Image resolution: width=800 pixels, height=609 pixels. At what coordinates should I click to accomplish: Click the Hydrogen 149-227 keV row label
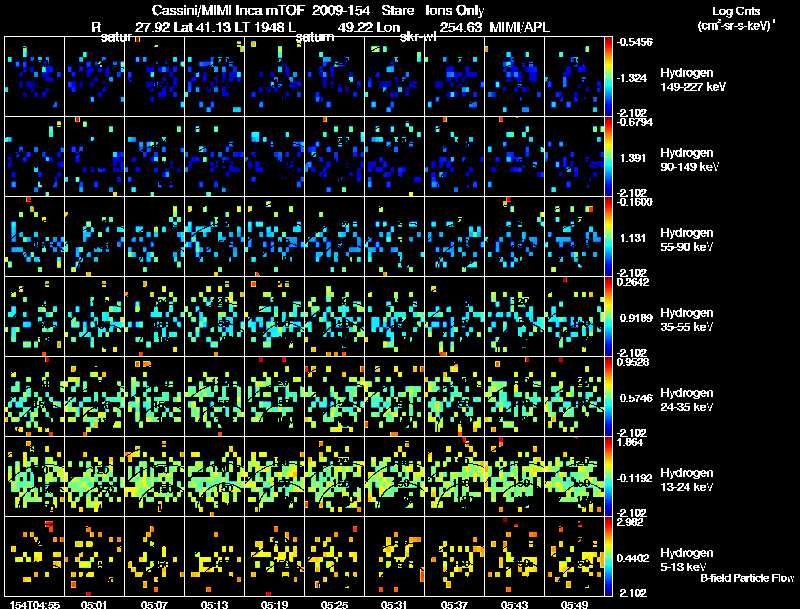coord(692,80)
